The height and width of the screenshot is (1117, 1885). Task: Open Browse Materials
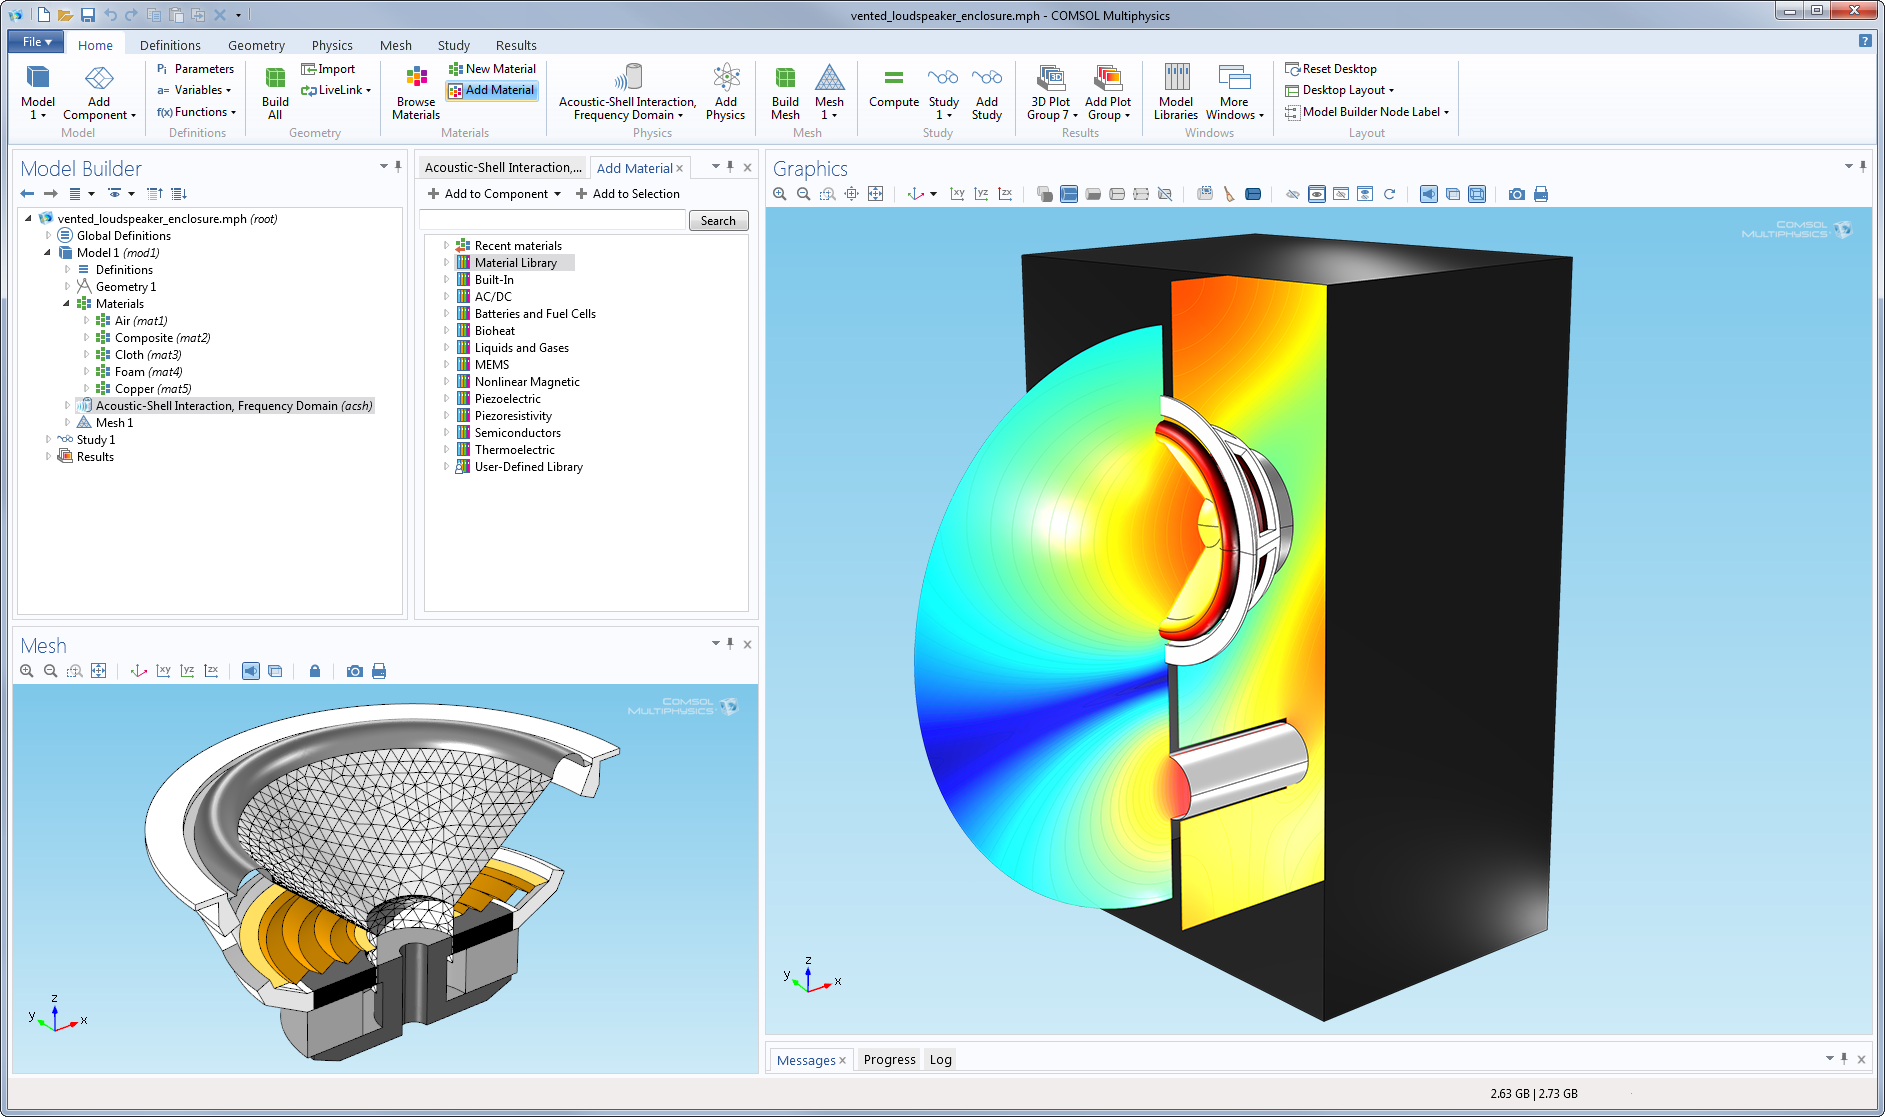pos(416,92)
